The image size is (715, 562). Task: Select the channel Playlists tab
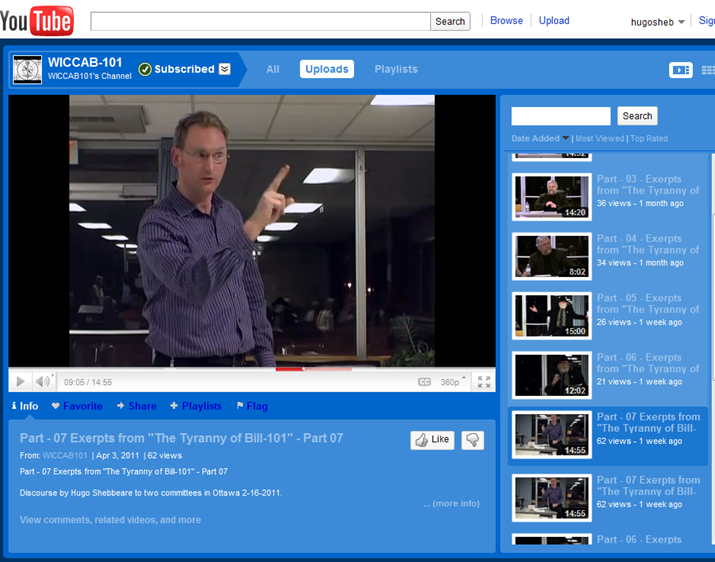(396, 69)
